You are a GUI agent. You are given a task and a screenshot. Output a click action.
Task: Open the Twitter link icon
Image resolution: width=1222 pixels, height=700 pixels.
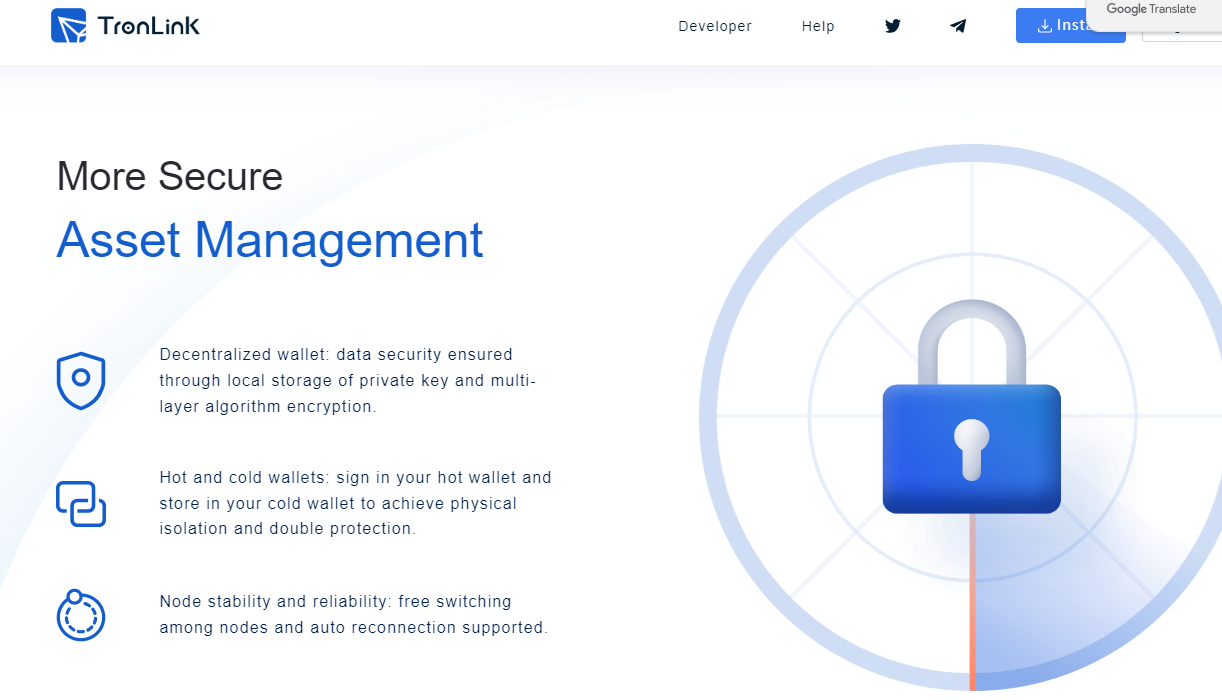pyautogui.click(x=893, y=26)
